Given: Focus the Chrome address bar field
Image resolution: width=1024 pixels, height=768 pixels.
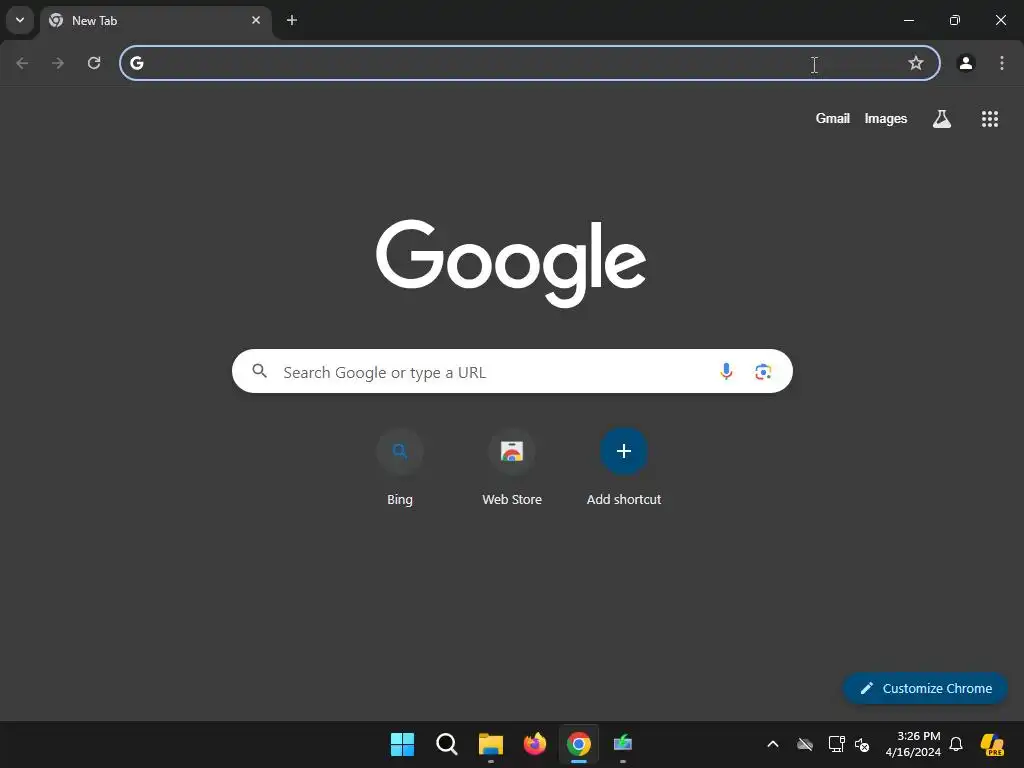Looking at the screenshot, I should click(530, 63).
